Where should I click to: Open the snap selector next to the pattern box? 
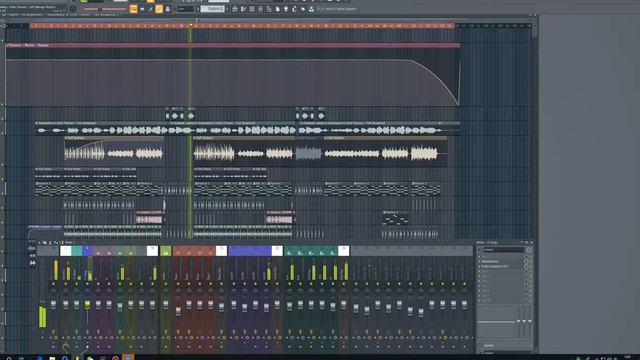(x=185, y=9)
